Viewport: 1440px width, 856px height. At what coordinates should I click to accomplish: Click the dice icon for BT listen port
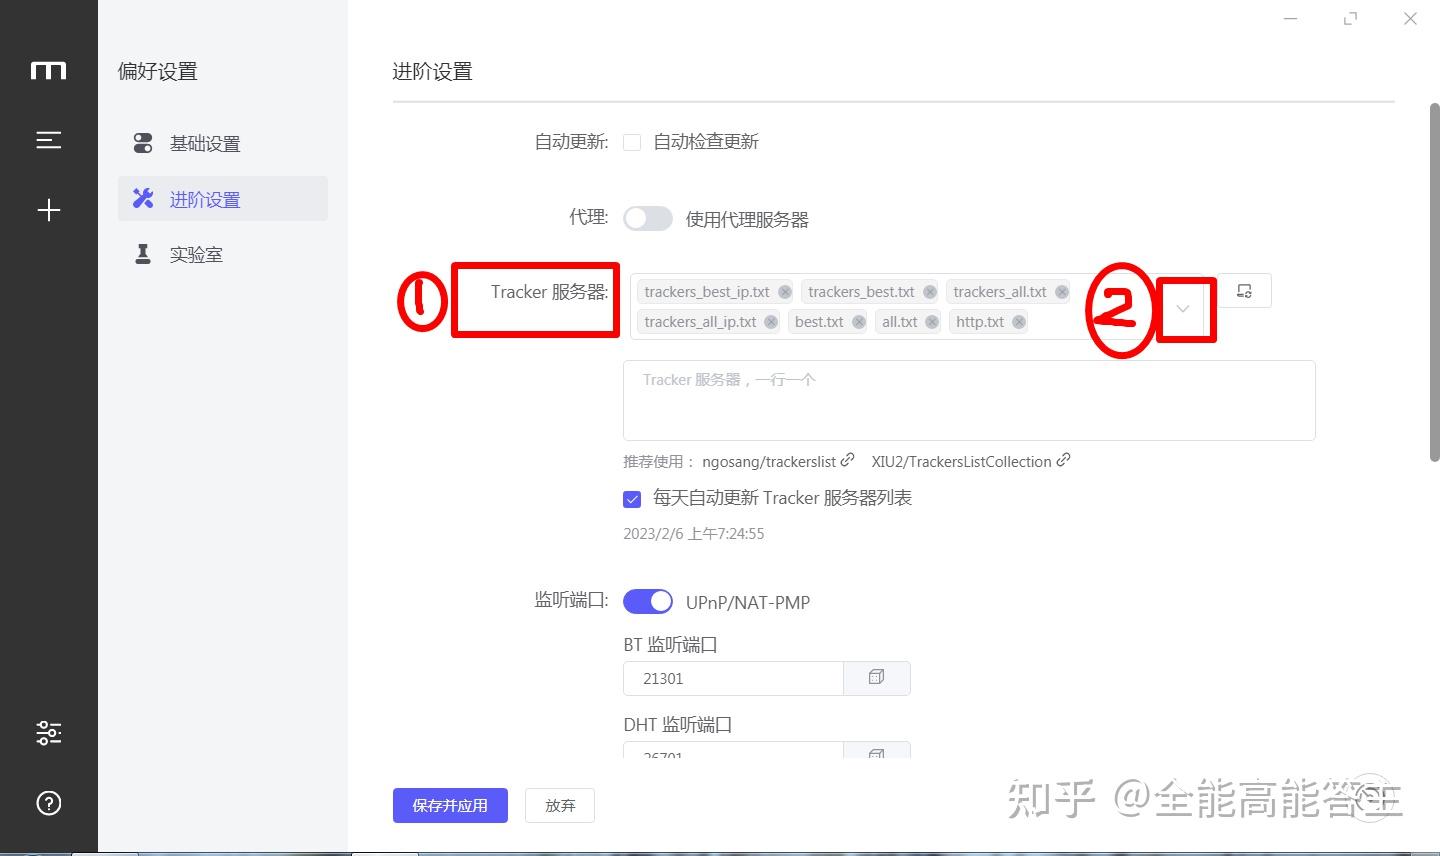tap(877, 678)
